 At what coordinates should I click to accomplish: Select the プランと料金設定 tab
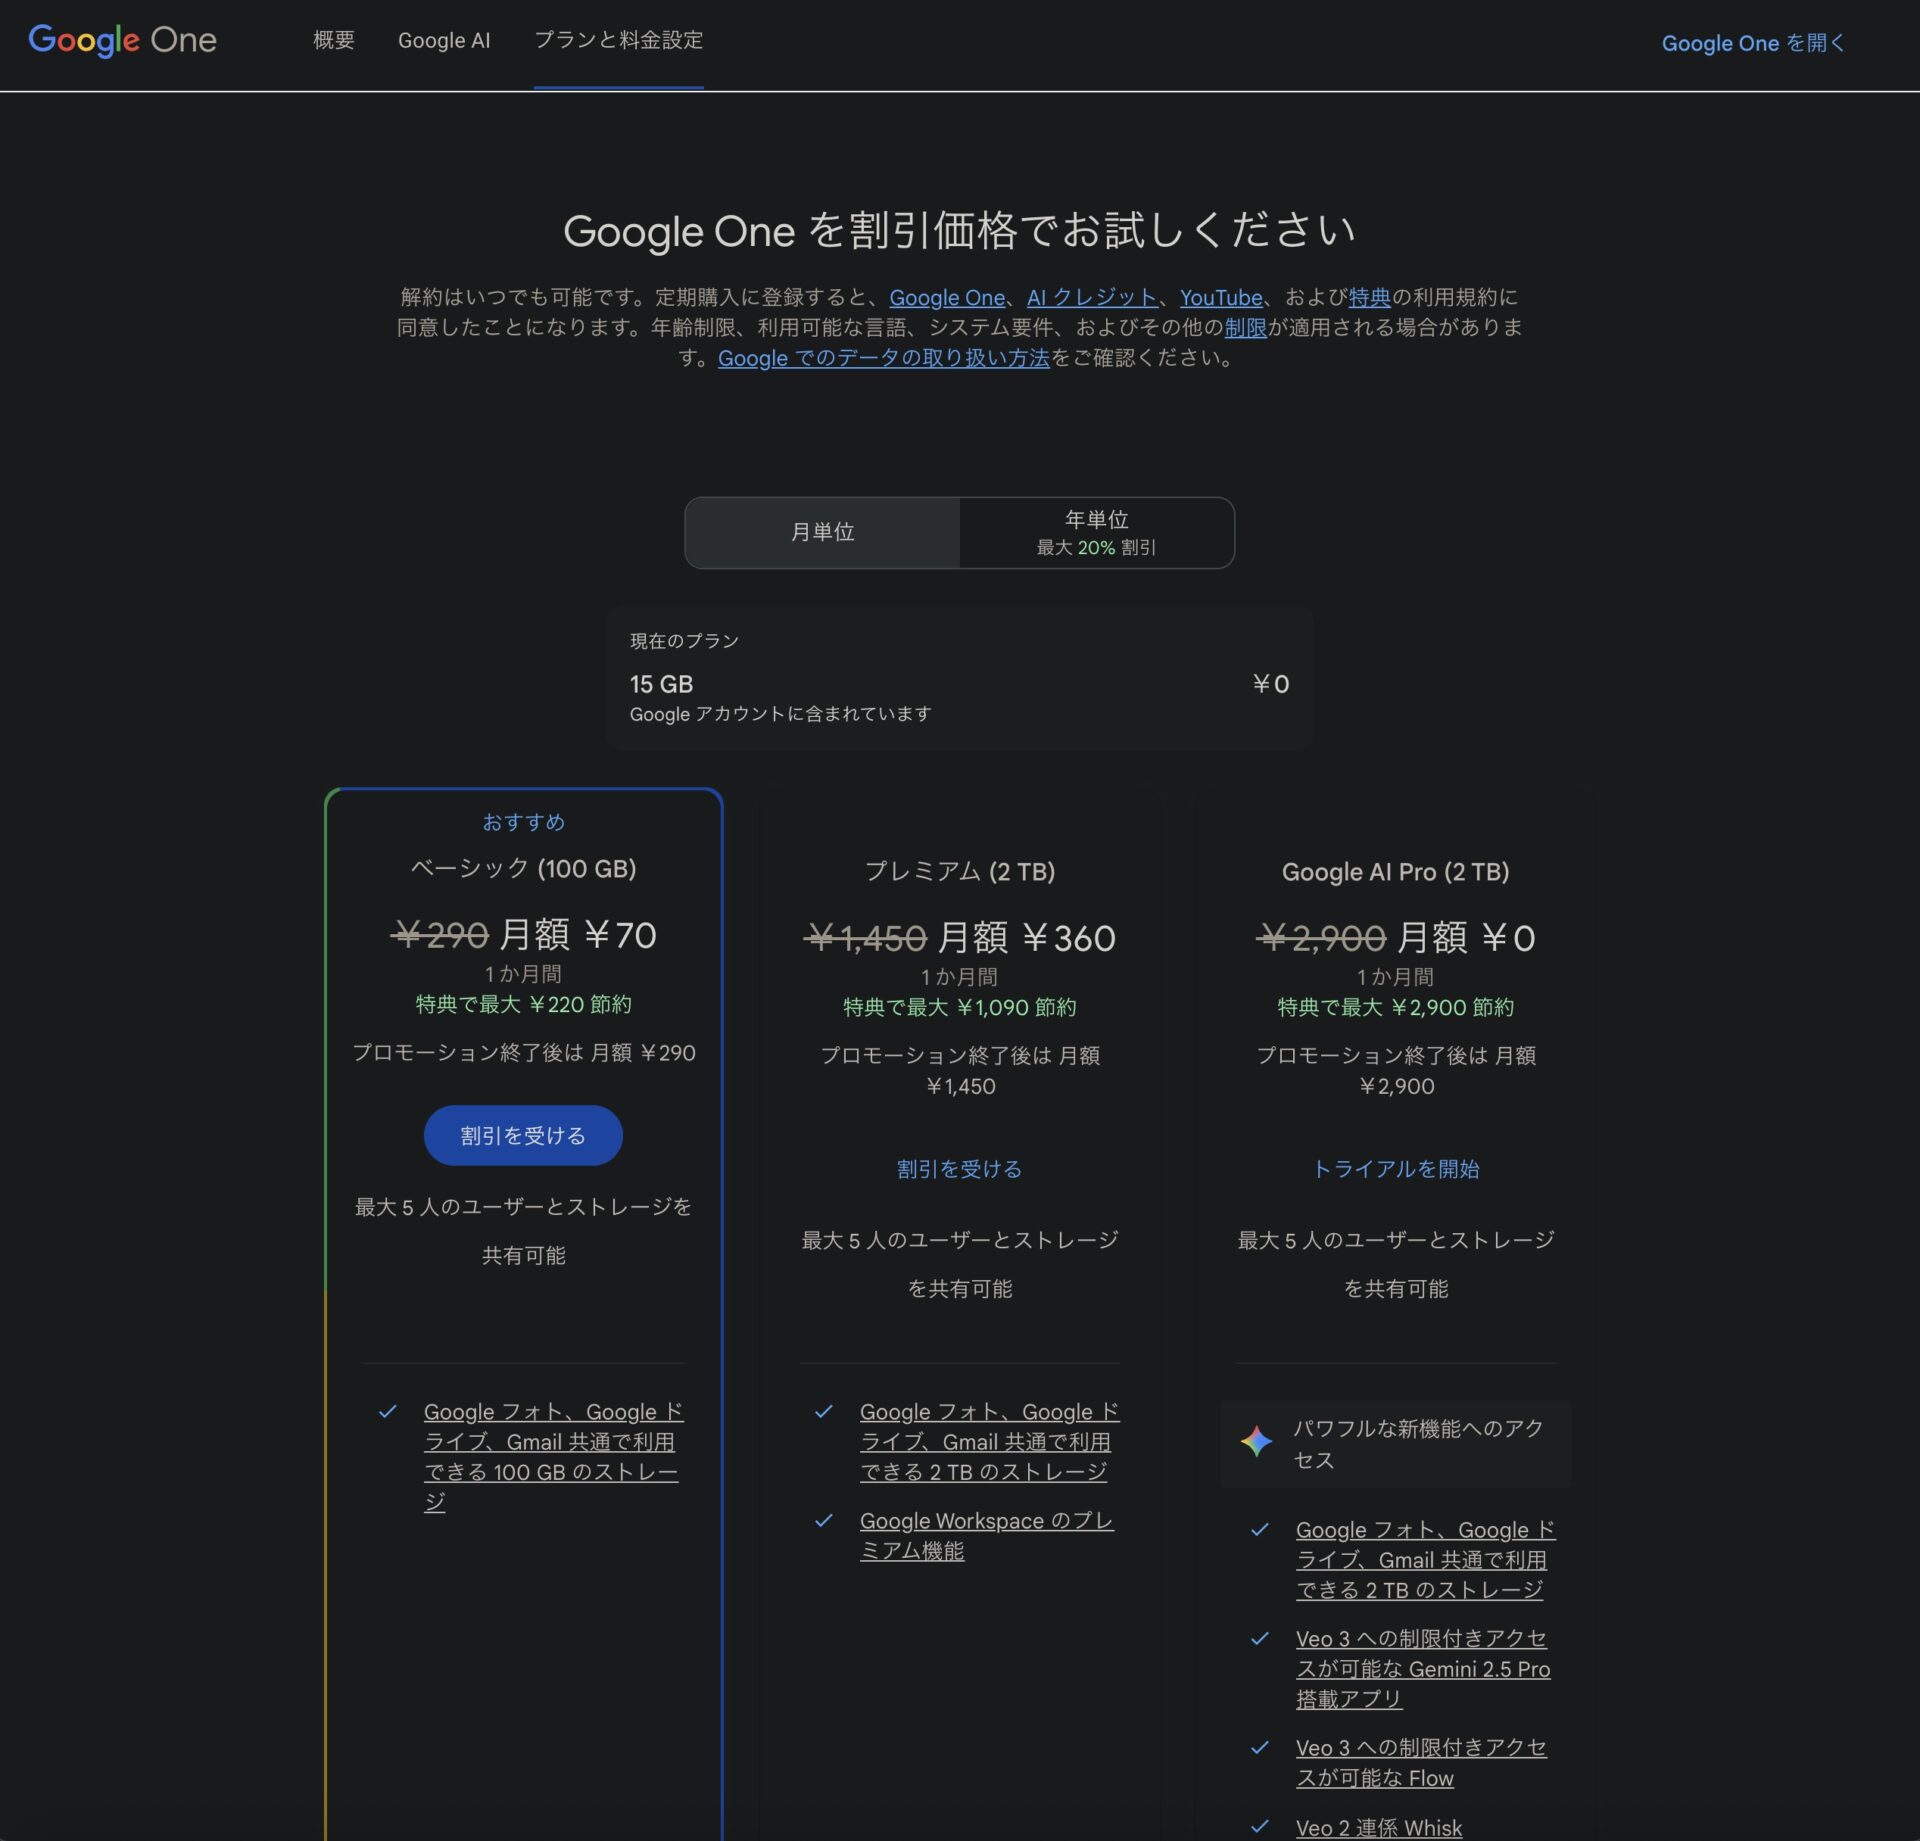pos(618,40)
